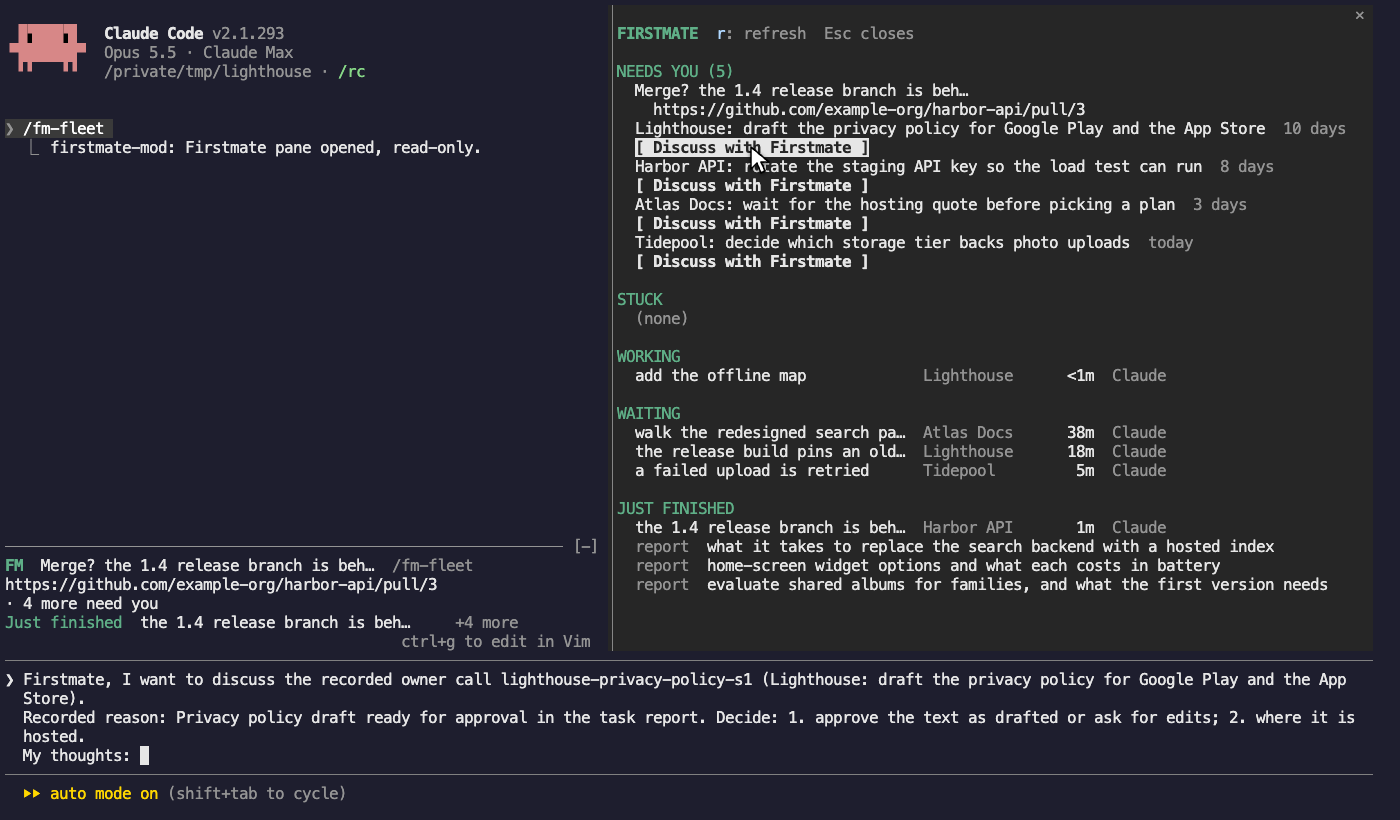Click 'ctrl+g to edit in Vim' hint
1400x820 pixels.
(x=496, y=641)
